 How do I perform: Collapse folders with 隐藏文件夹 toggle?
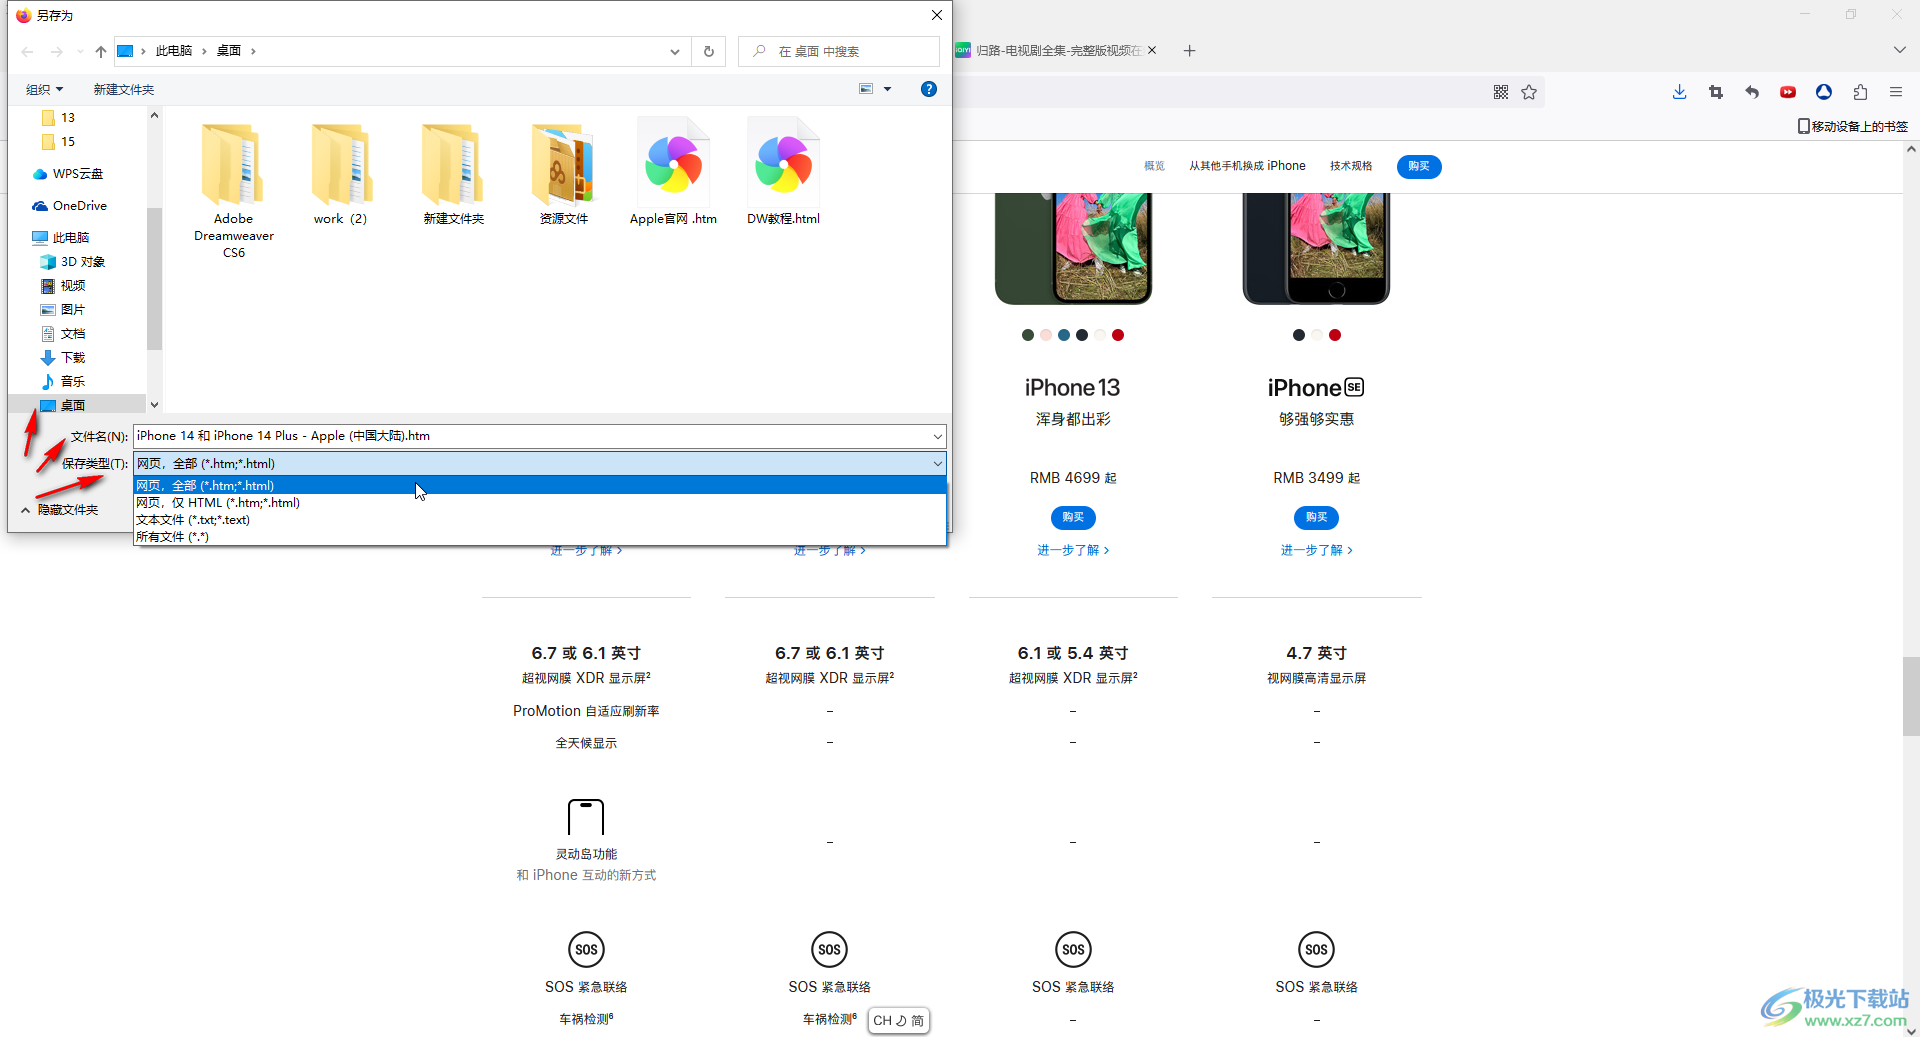pos(60,510)
